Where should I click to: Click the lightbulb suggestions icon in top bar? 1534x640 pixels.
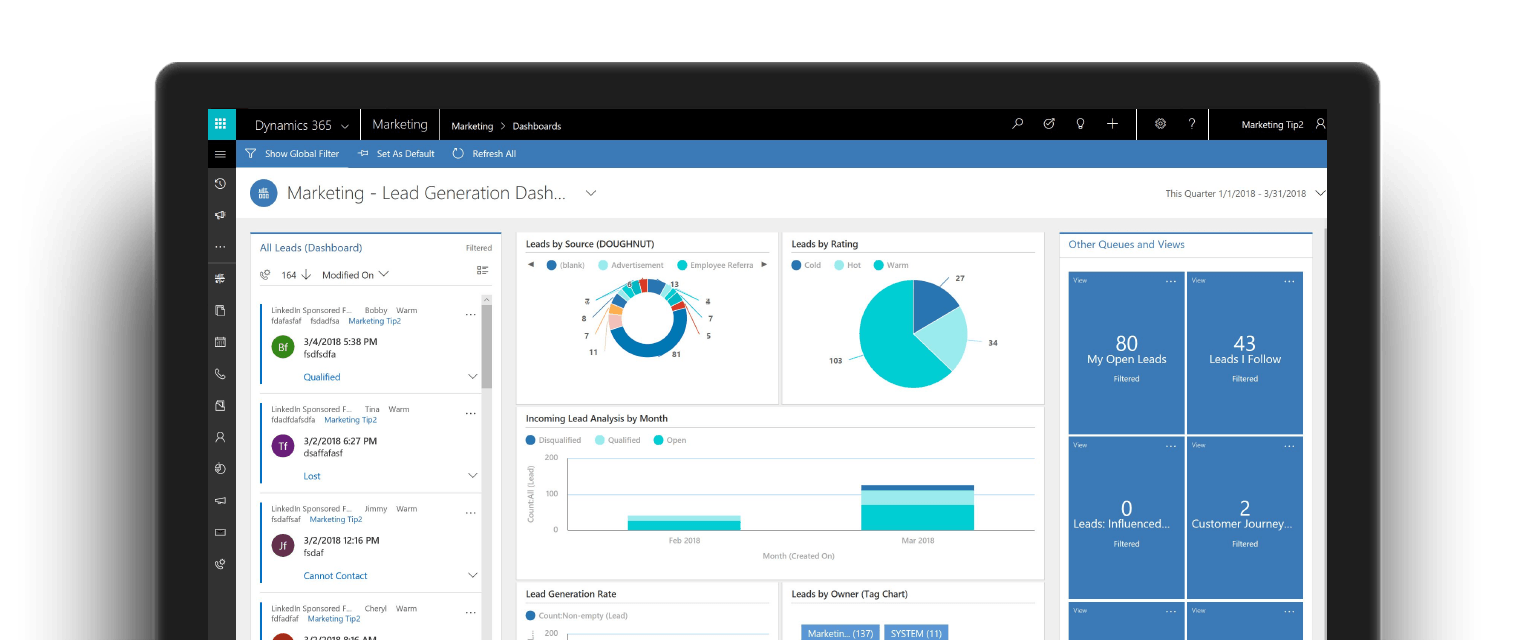coord(1080,123)
